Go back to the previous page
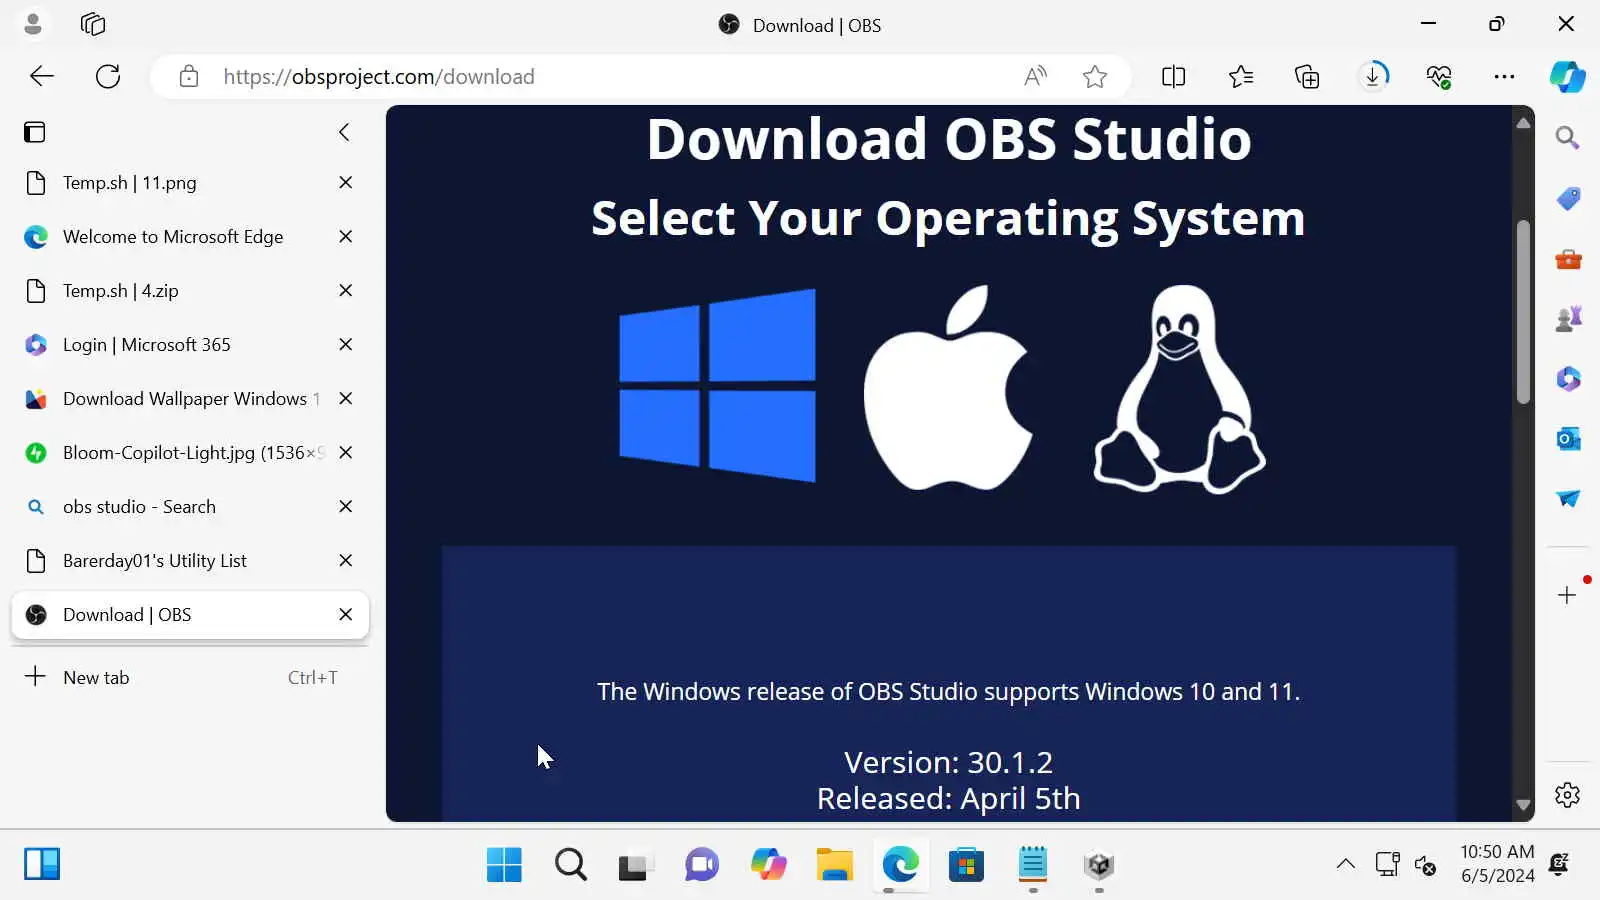Screen dimensions: 1600x900 click(42, 76)
